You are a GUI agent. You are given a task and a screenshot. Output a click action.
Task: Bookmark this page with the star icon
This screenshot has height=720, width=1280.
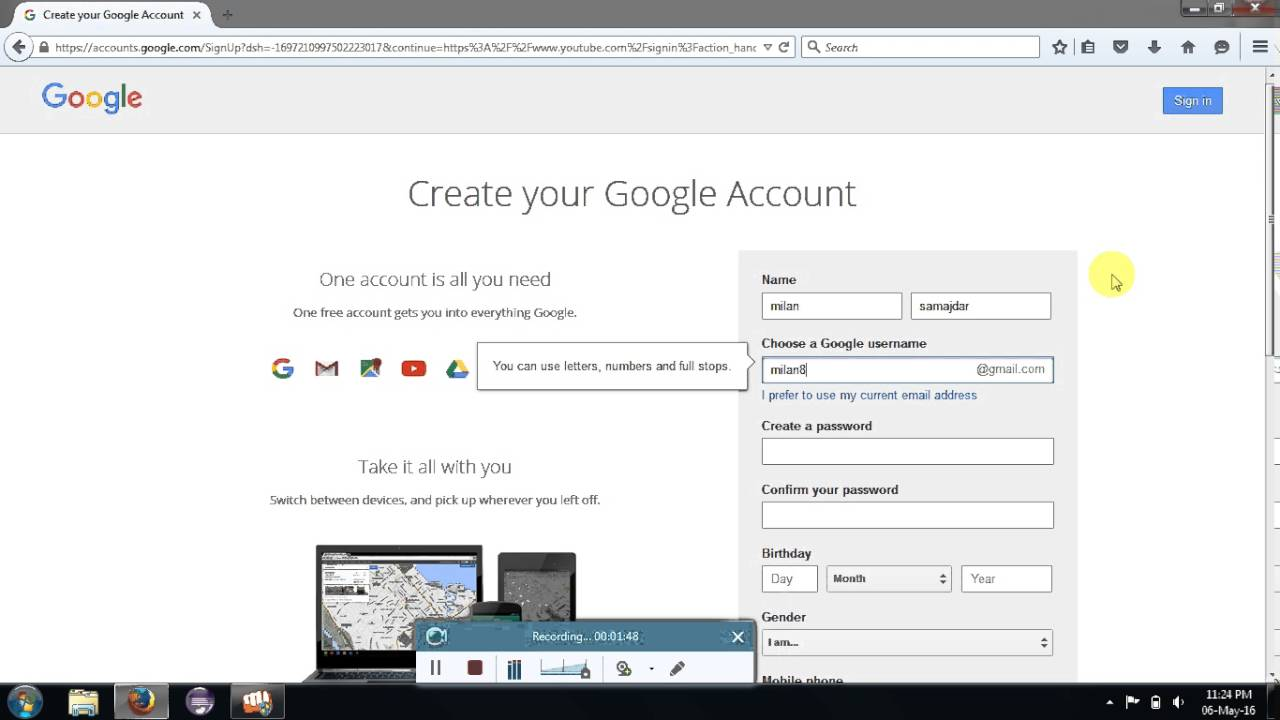click(x=1059, y=47)
